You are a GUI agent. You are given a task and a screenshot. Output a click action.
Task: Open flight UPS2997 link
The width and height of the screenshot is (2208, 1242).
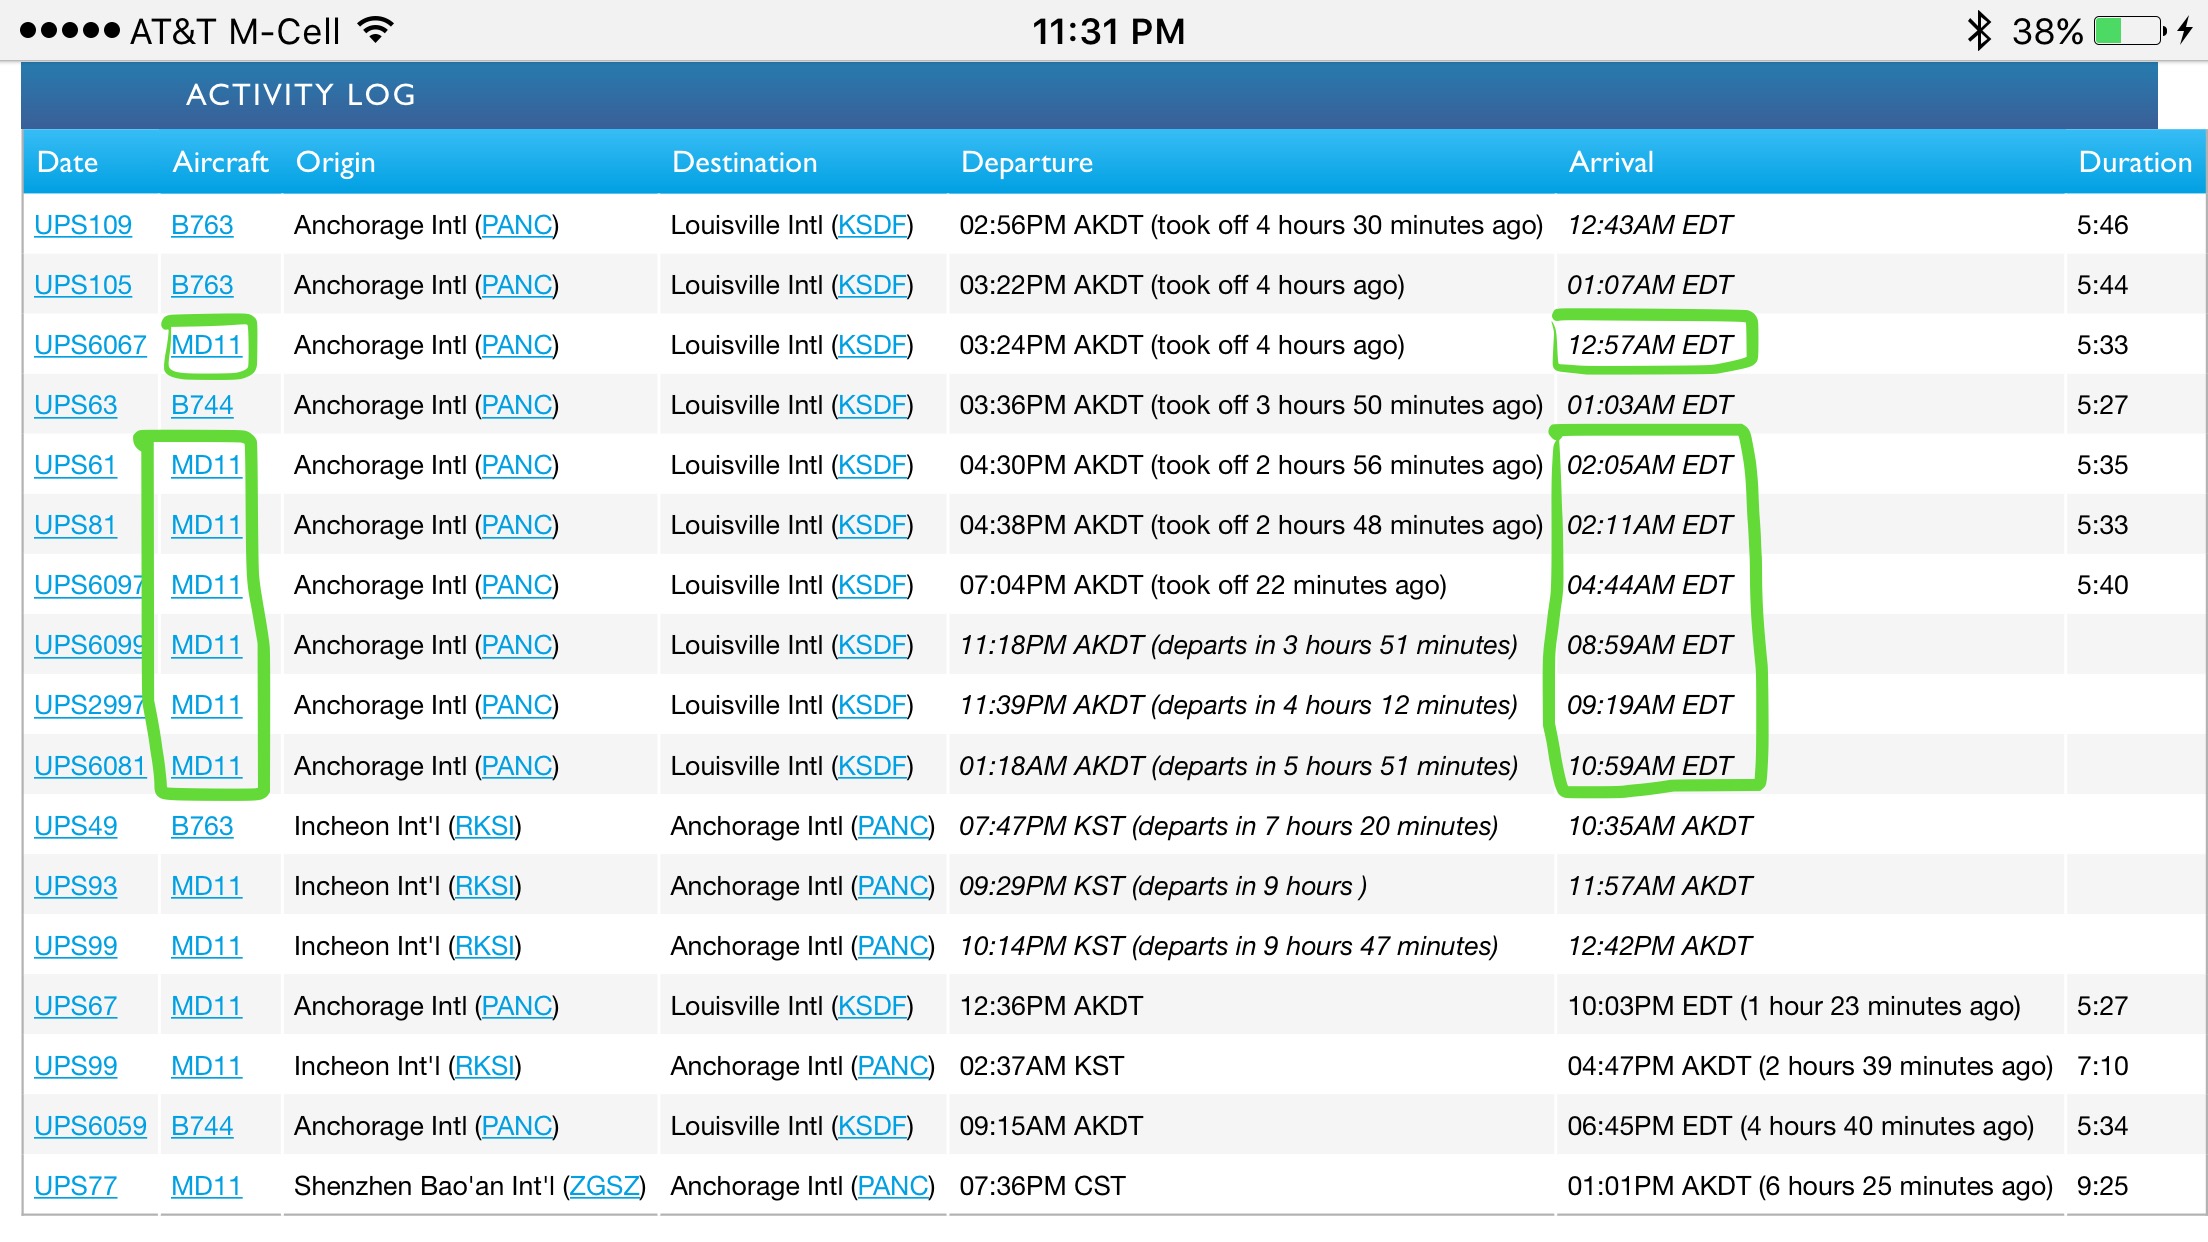89,705
